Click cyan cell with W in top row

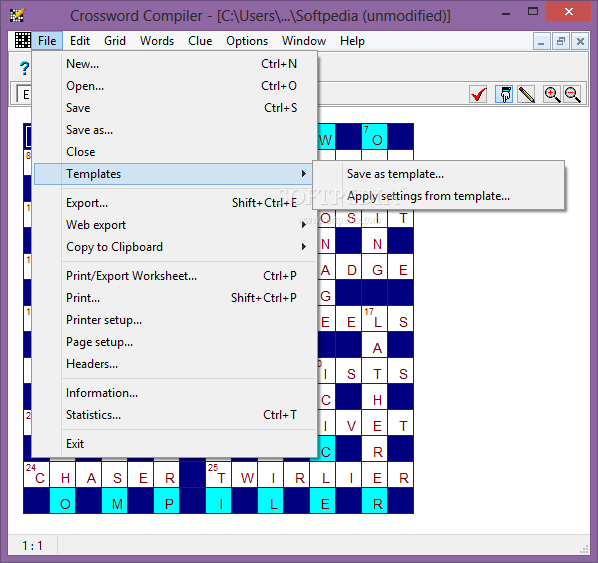(x=326, y=137)
